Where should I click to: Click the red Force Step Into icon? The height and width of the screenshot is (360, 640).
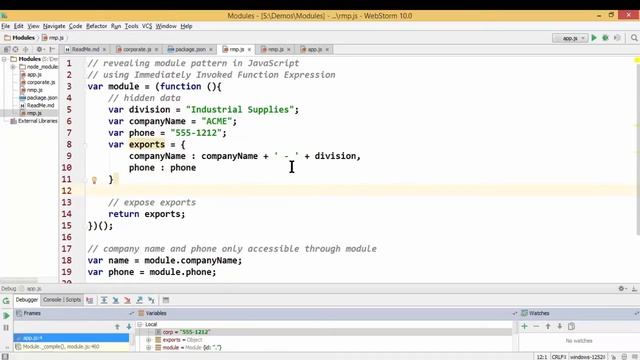pyautogui.click(x=127, y=300)
